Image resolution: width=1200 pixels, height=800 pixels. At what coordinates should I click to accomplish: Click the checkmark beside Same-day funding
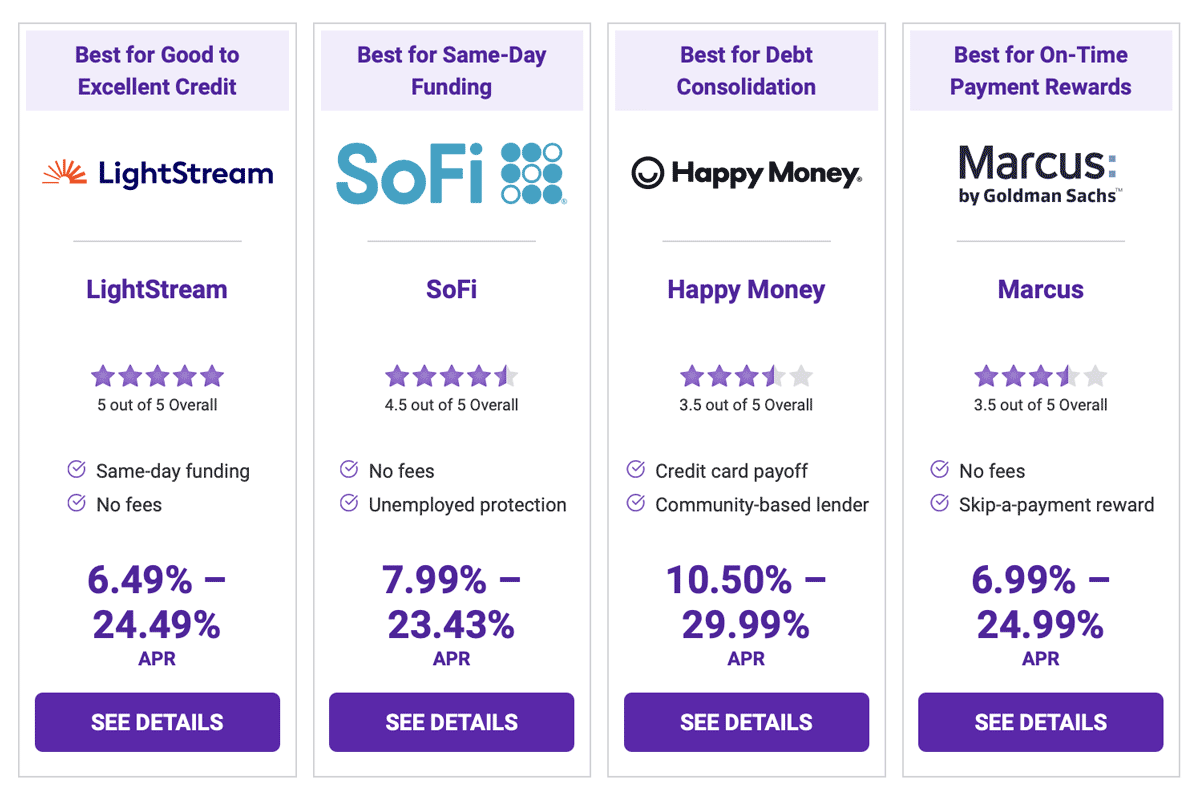(x=78, y=470)
